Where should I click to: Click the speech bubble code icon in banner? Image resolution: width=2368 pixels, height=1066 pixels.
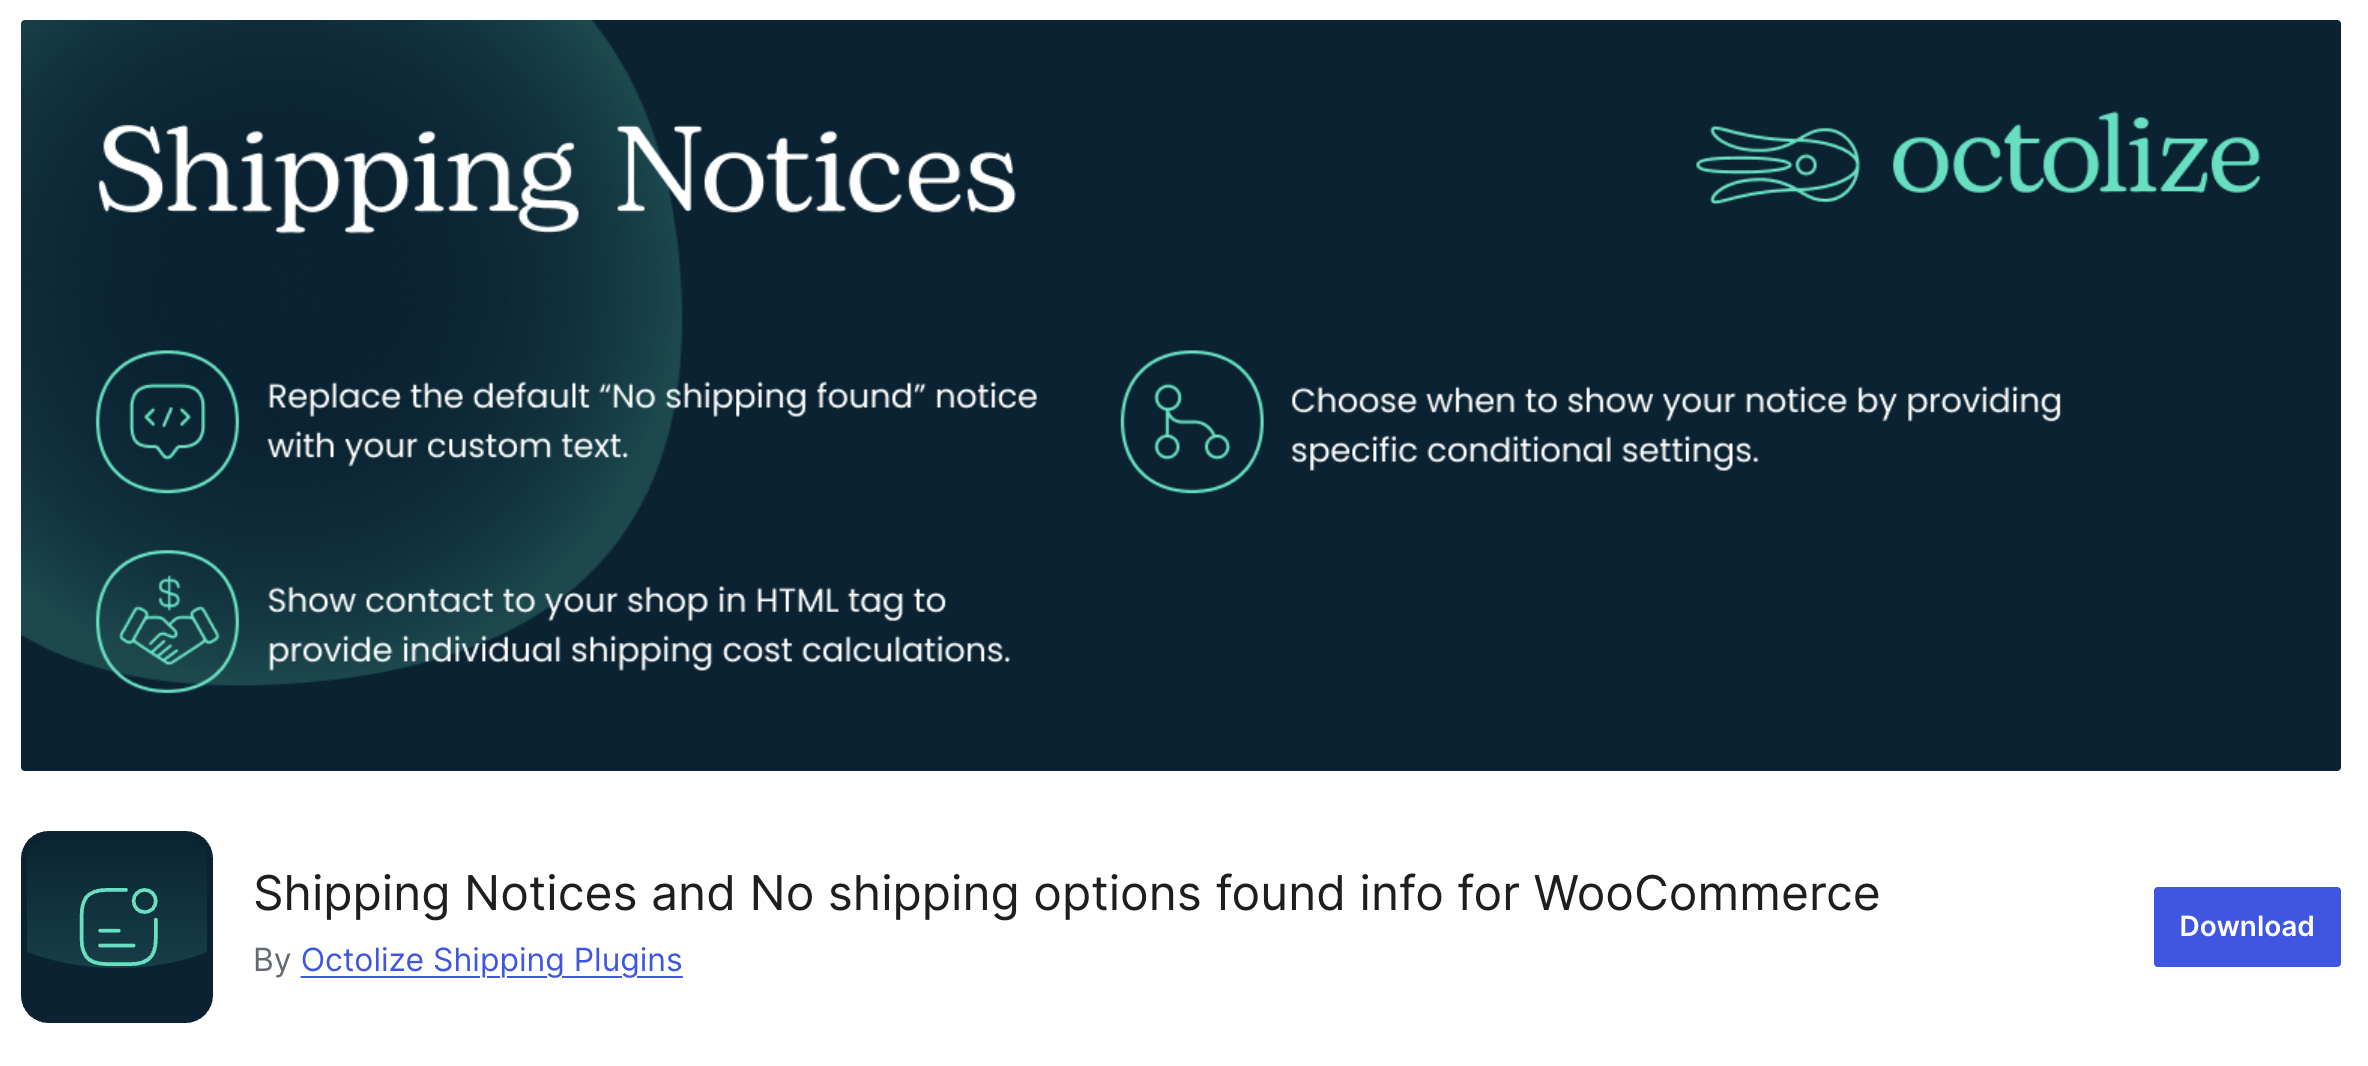coord(168,422)
